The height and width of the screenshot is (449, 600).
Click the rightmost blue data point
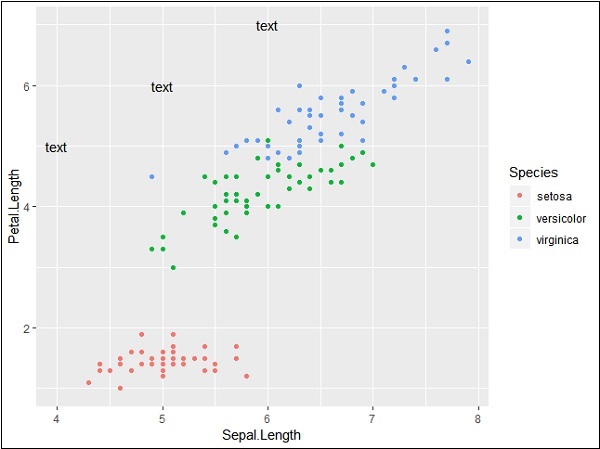[468, 62]
